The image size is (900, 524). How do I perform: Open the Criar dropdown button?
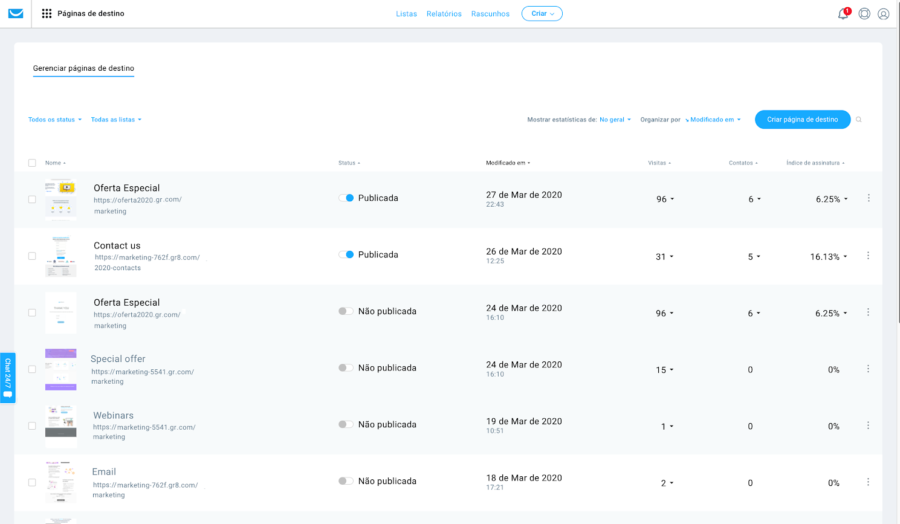(x=542, y=14)
